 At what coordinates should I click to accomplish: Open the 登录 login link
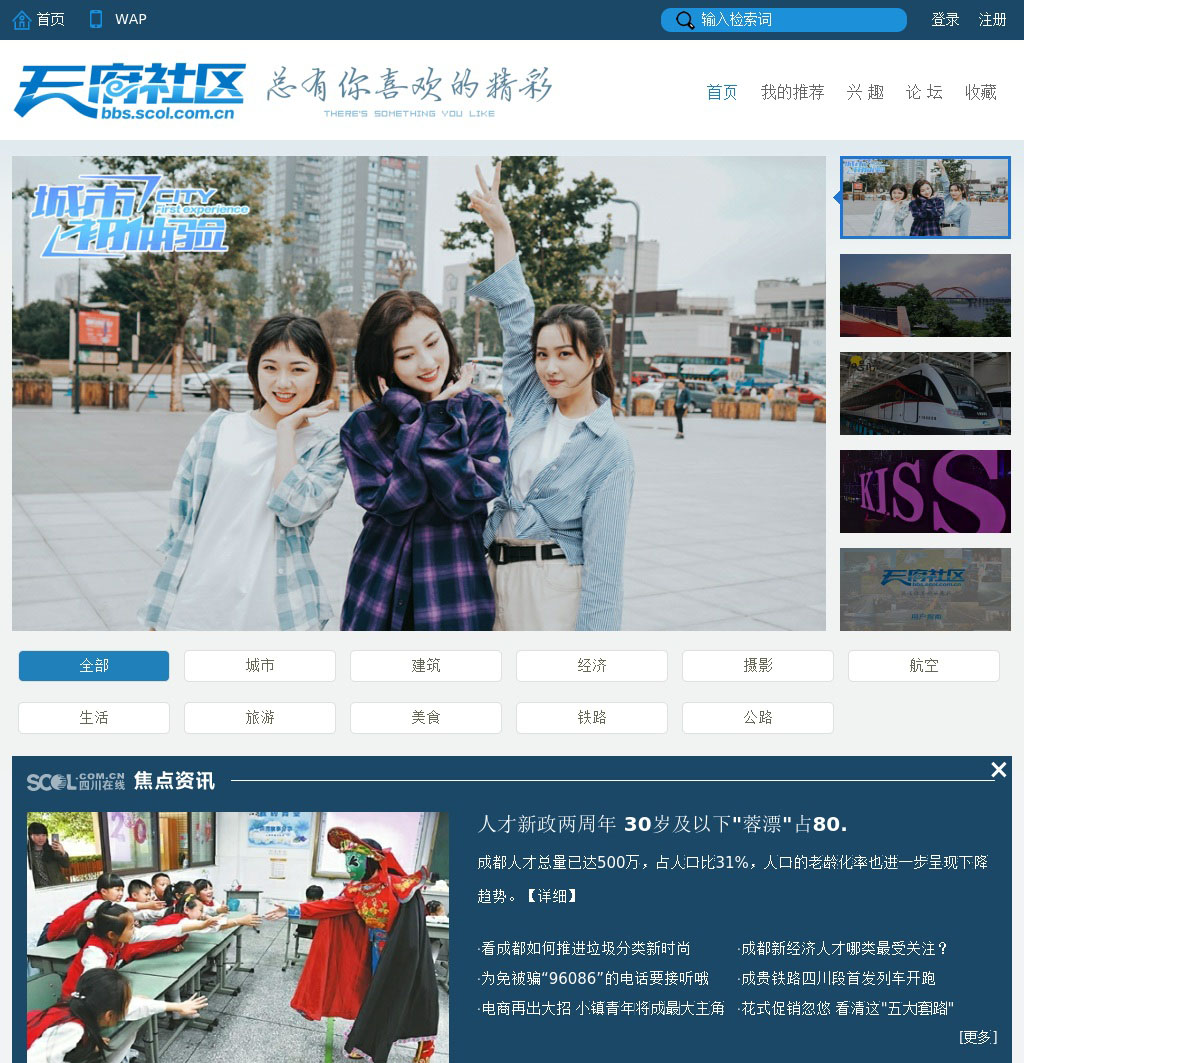(945, 20)
